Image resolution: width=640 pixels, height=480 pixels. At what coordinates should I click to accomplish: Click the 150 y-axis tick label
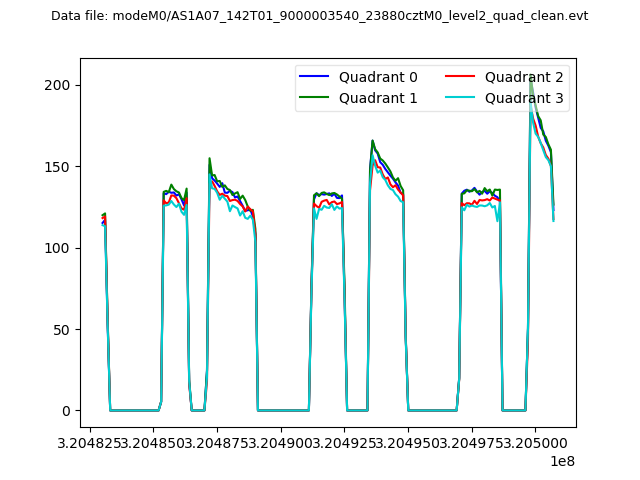click(60, 166)
